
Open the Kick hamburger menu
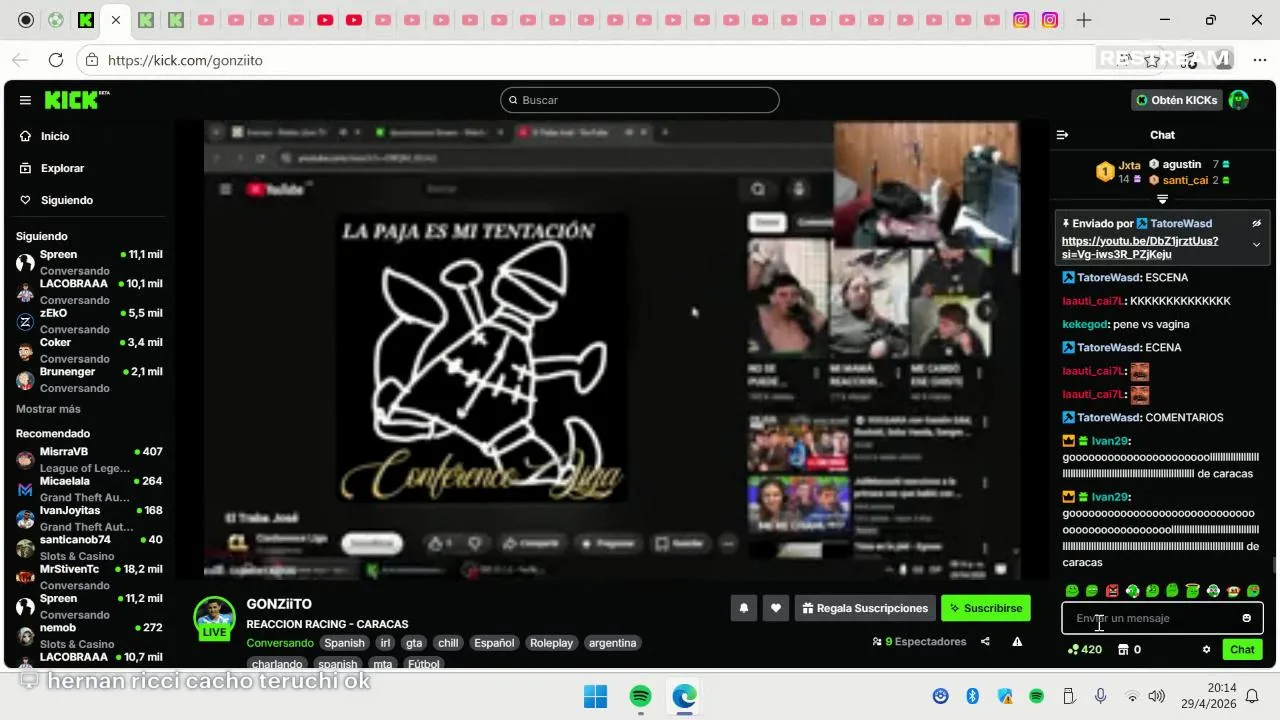(25, 100)
